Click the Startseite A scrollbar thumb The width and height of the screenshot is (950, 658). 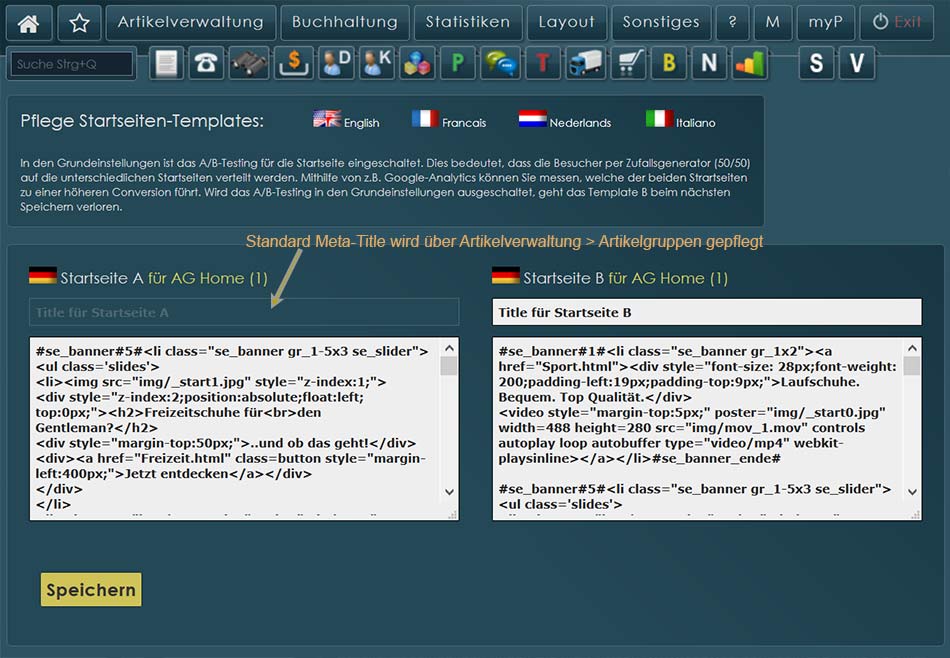tap(449, 366)
